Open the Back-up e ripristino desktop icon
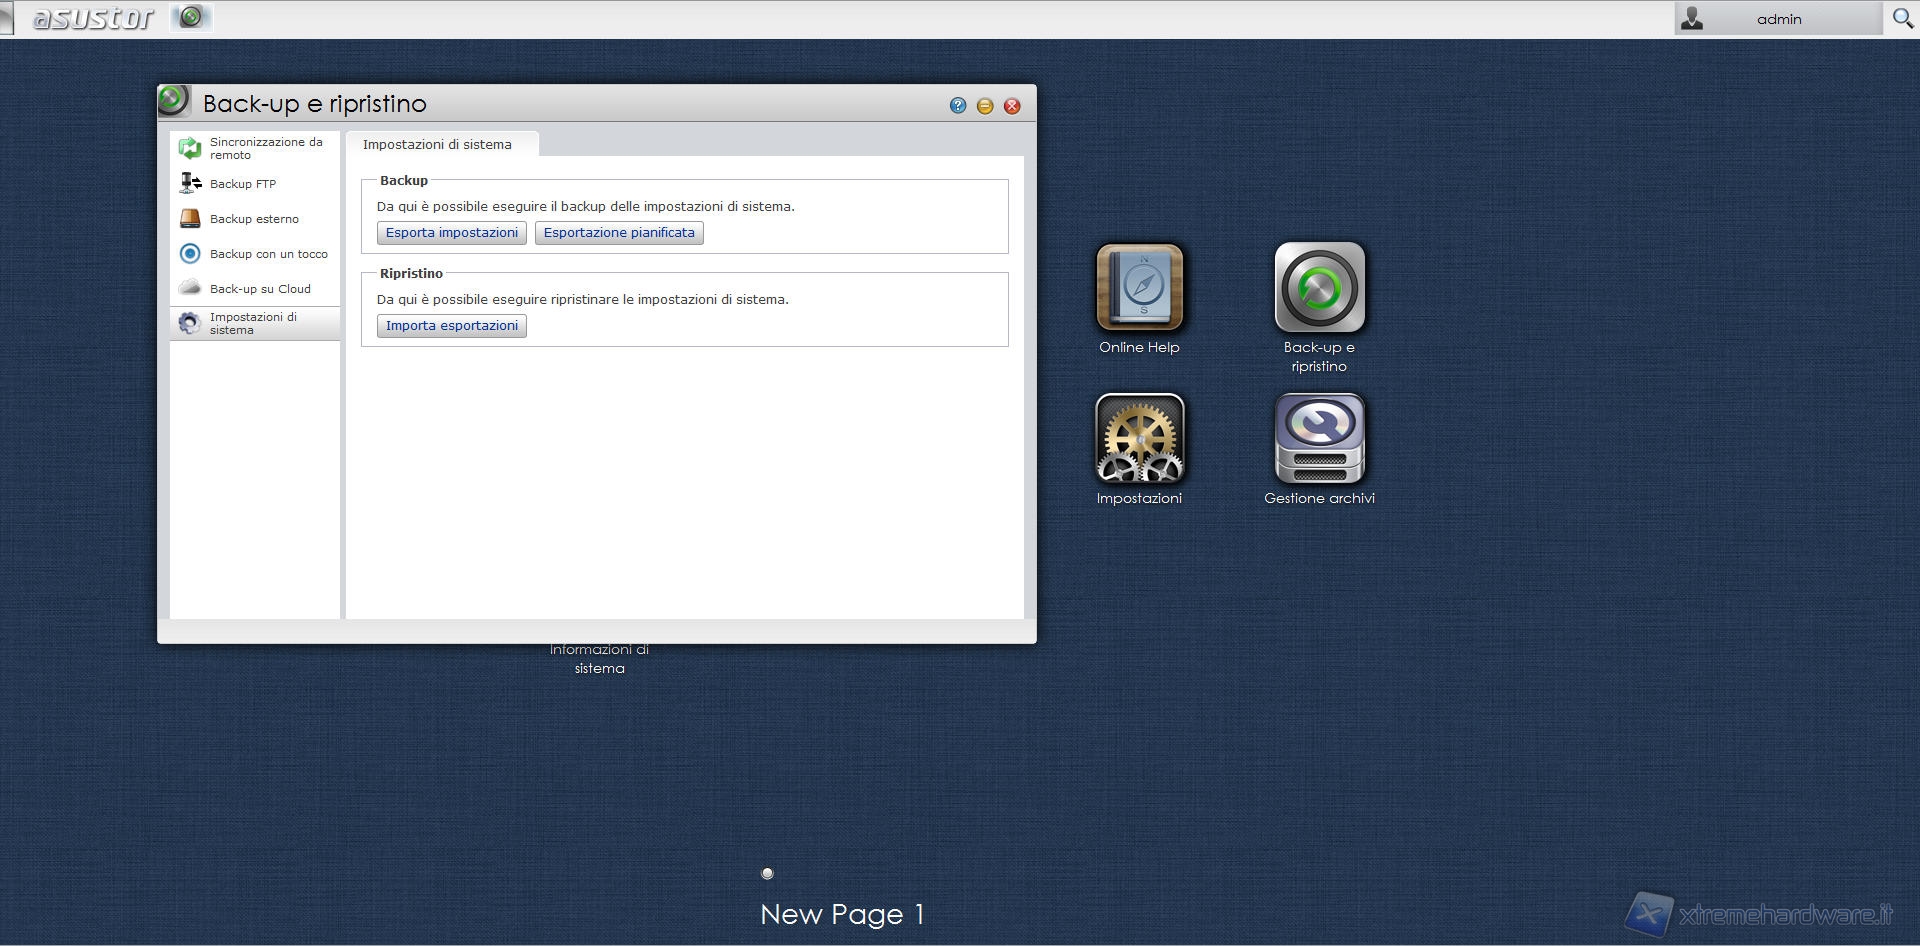Screen dimensions: 1920x946 [1319, 288]
